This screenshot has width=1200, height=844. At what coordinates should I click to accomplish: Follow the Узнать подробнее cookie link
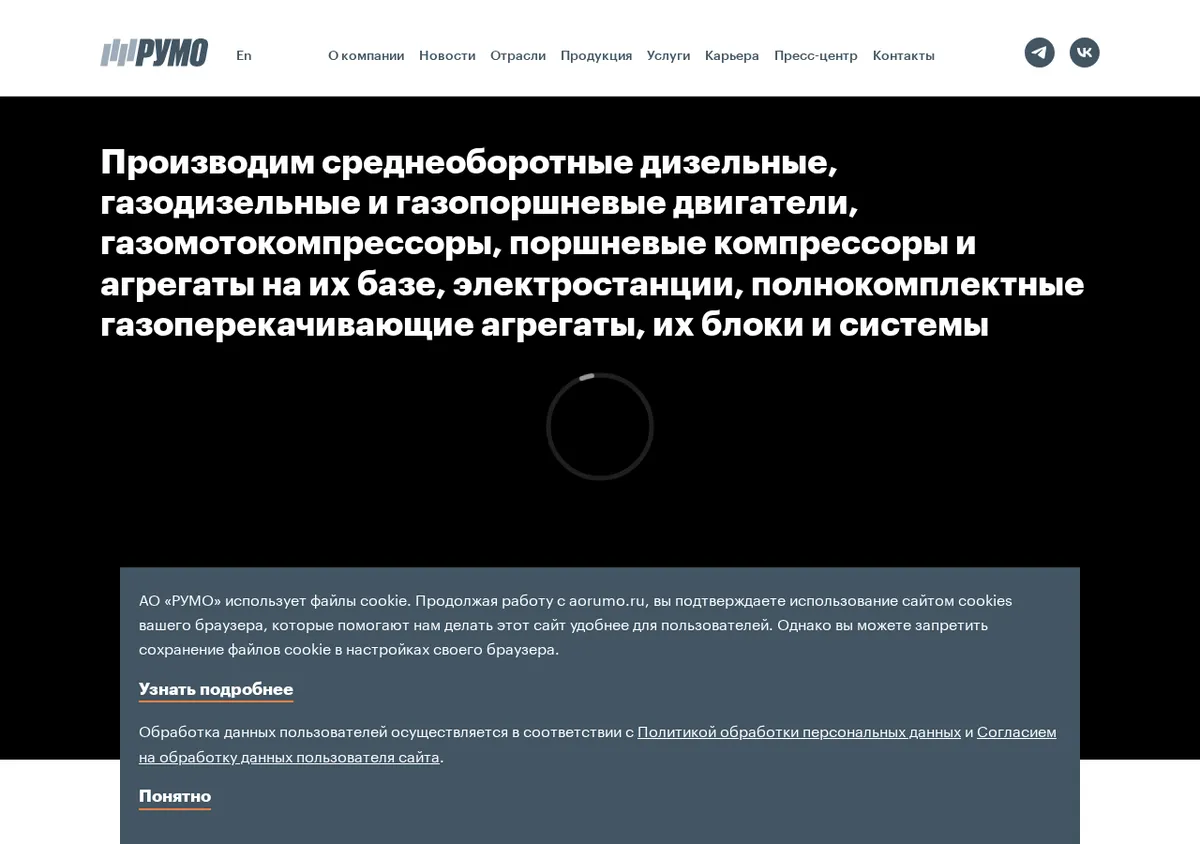(216, 690)
